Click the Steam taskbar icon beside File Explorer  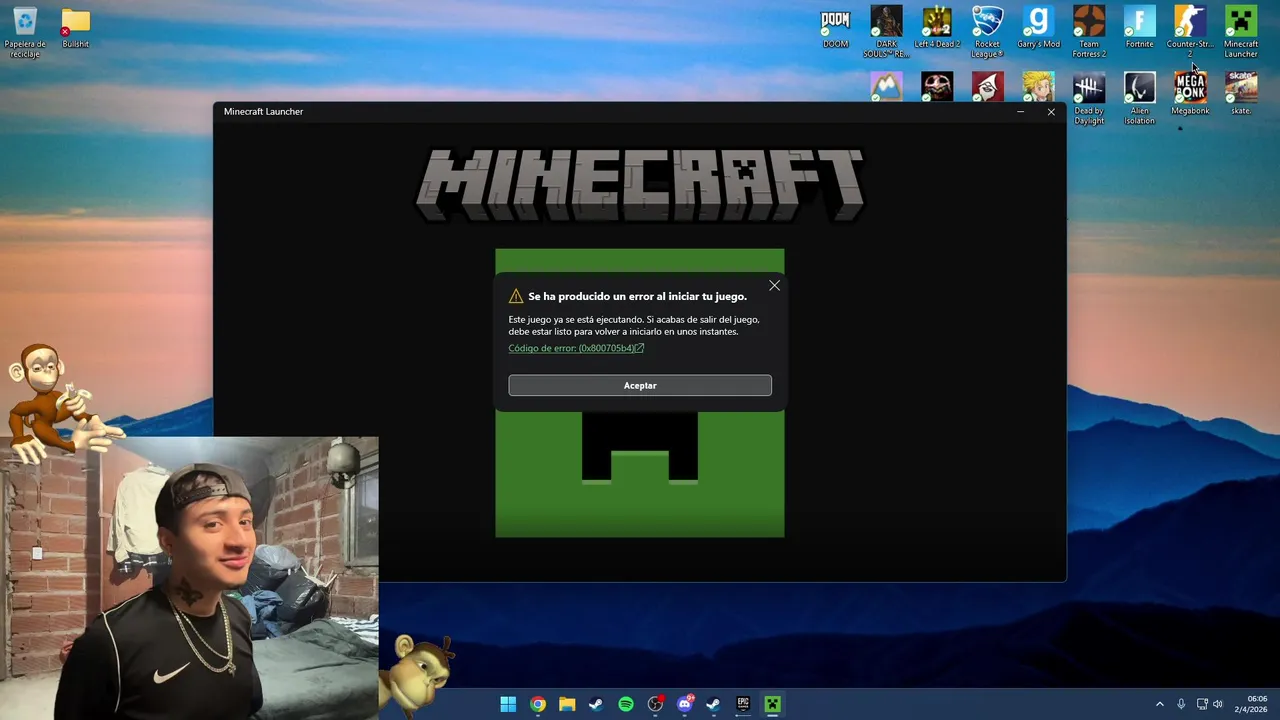(596, 704)
